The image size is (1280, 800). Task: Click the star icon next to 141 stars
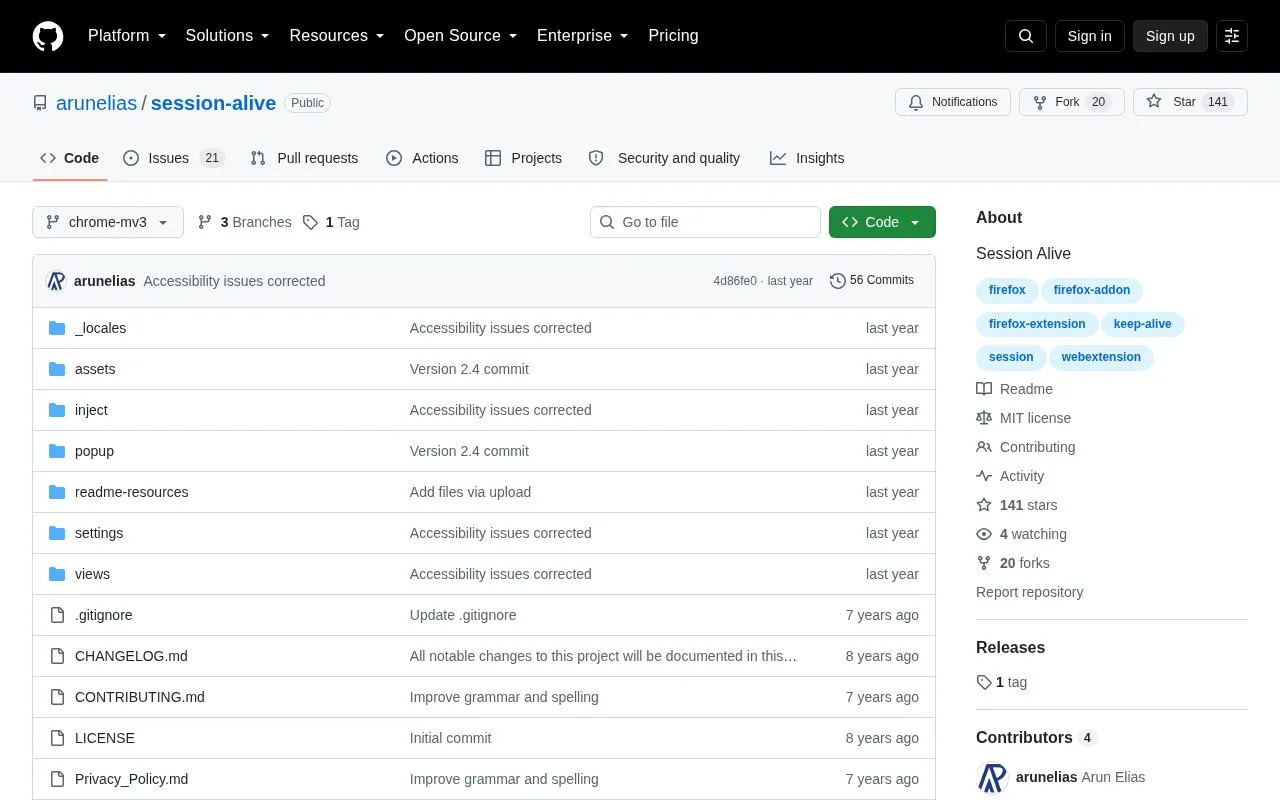(x=984, y=505)
